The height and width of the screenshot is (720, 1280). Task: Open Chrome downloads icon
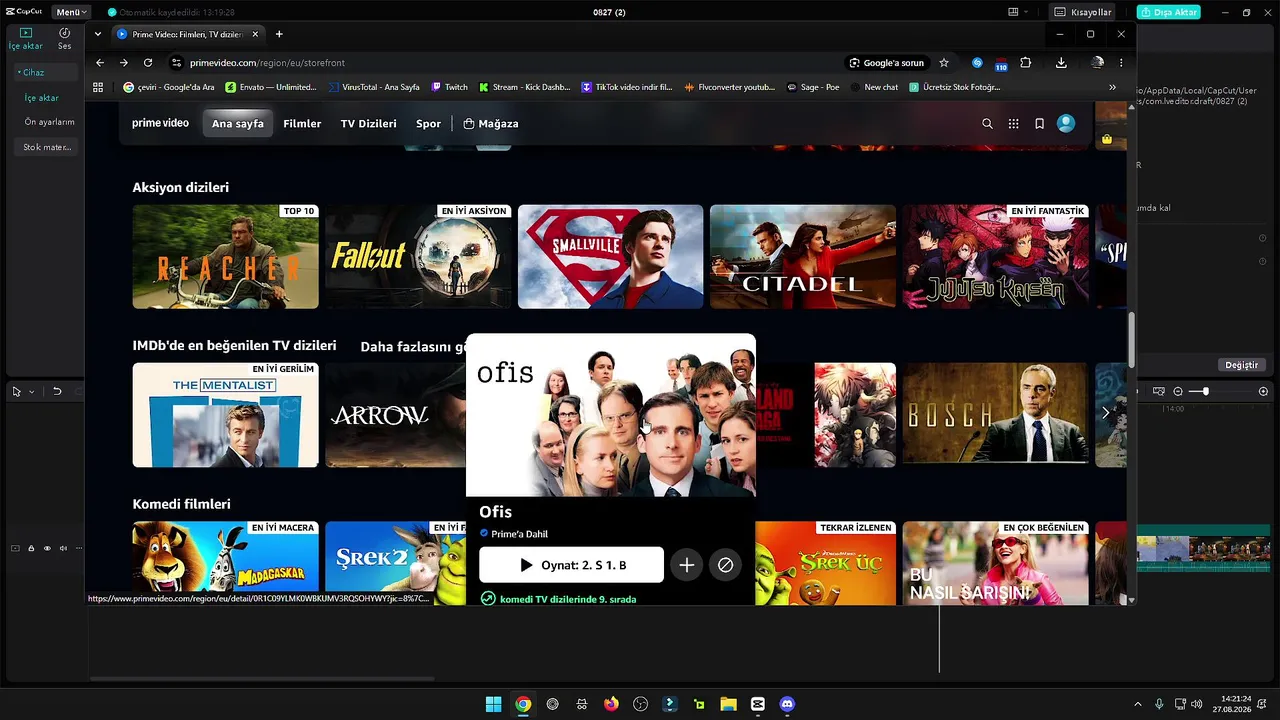click(x=1061, y=62)
